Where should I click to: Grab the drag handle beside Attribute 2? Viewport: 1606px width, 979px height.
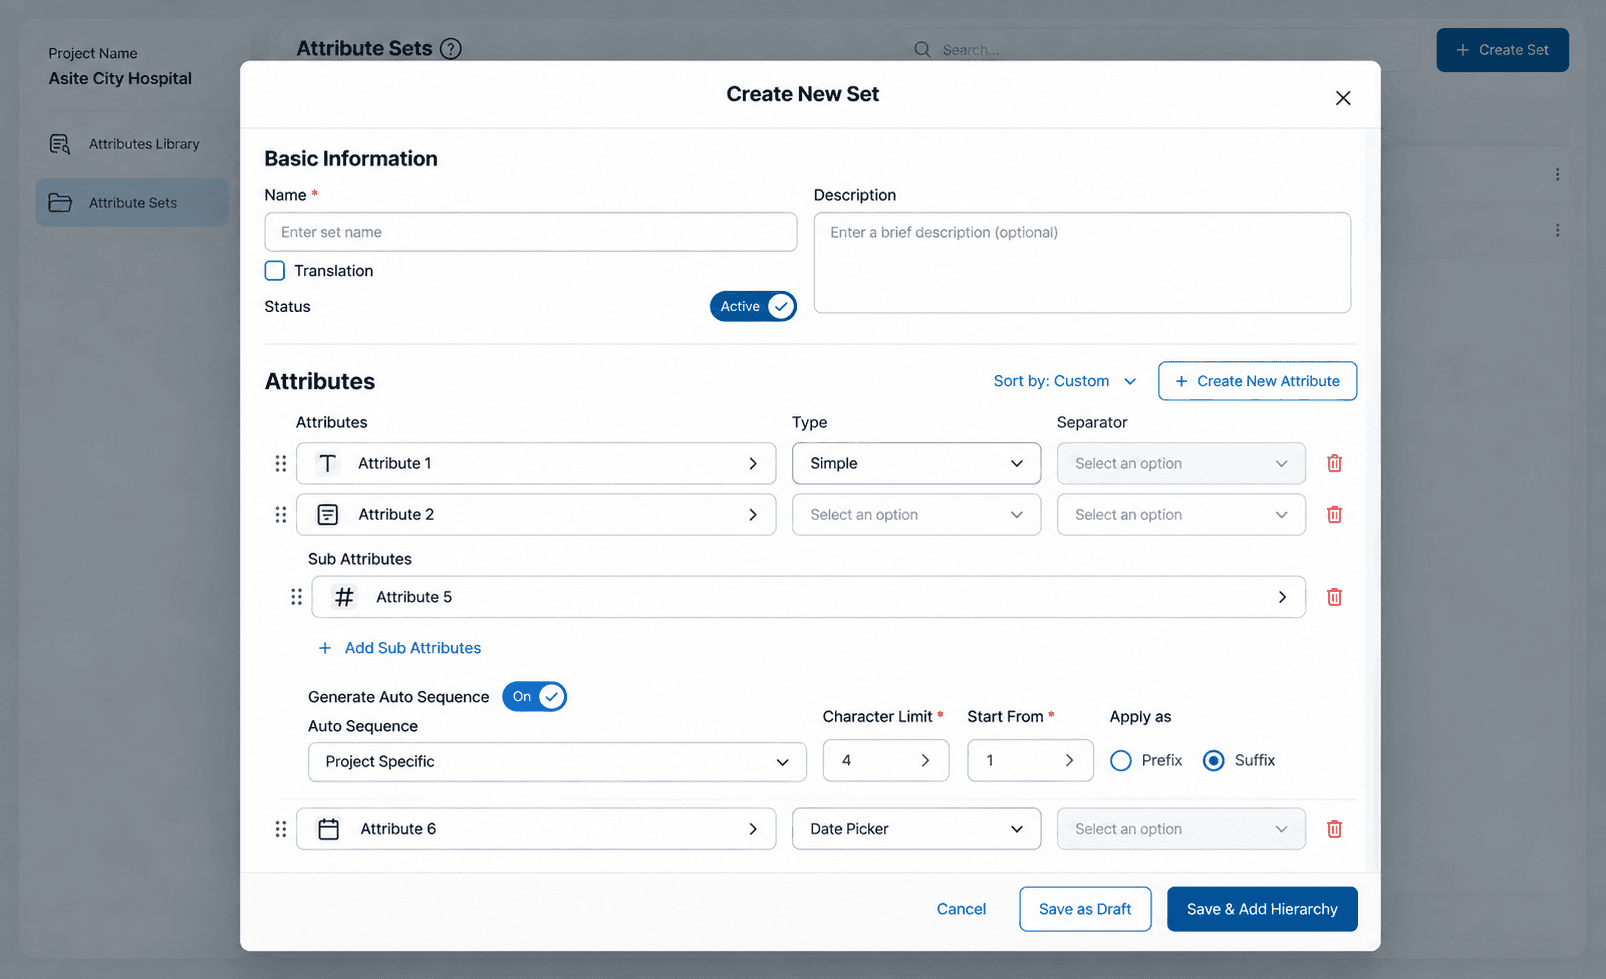coord(280,514)
